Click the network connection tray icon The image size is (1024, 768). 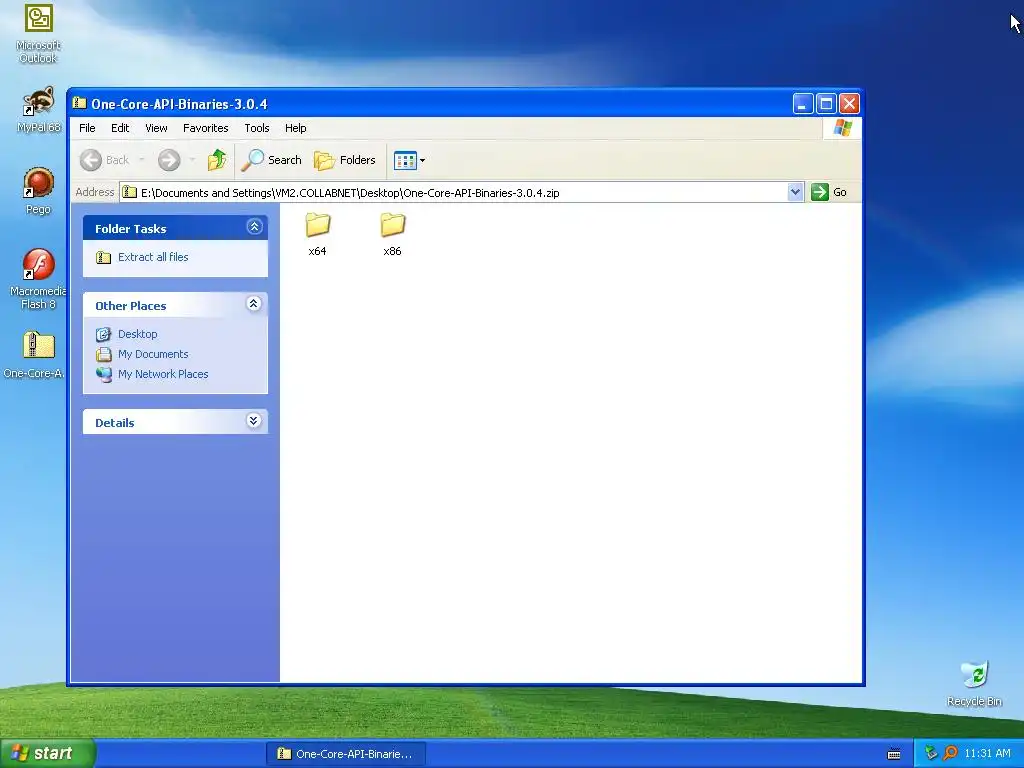click(x=931, y=753)
